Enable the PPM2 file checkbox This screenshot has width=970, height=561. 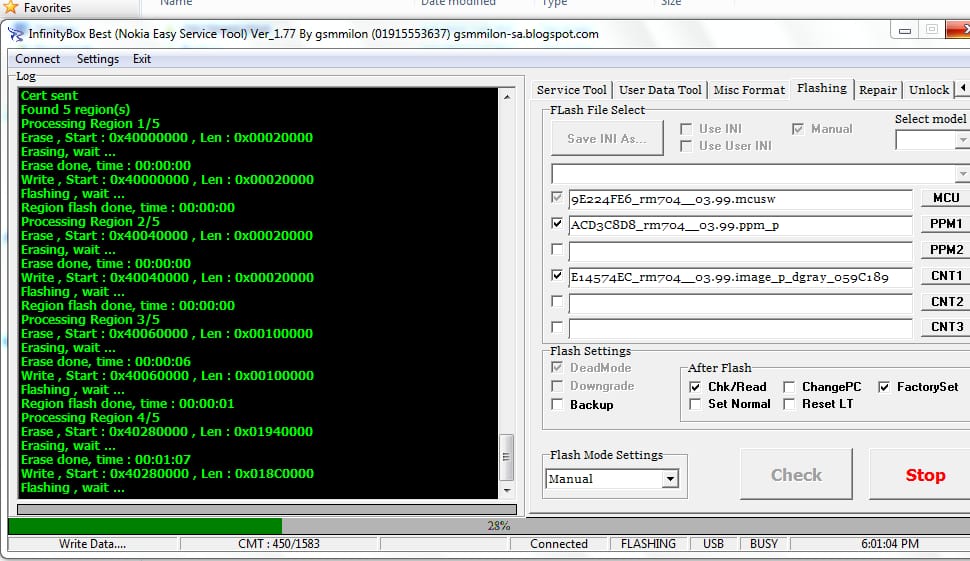(x=557, y=249)
